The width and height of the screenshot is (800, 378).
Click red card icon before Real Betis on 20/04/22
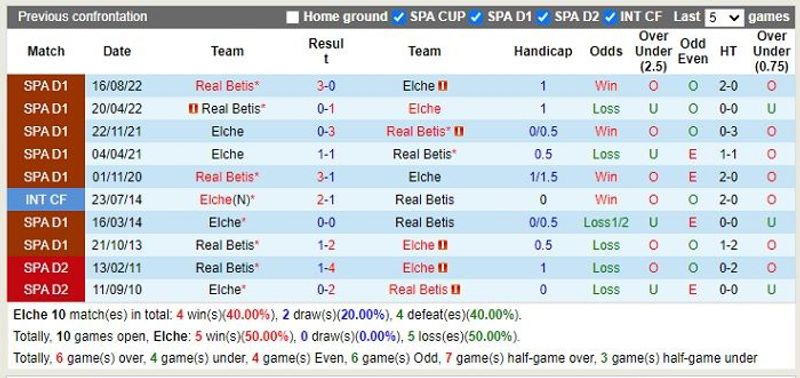193,109
